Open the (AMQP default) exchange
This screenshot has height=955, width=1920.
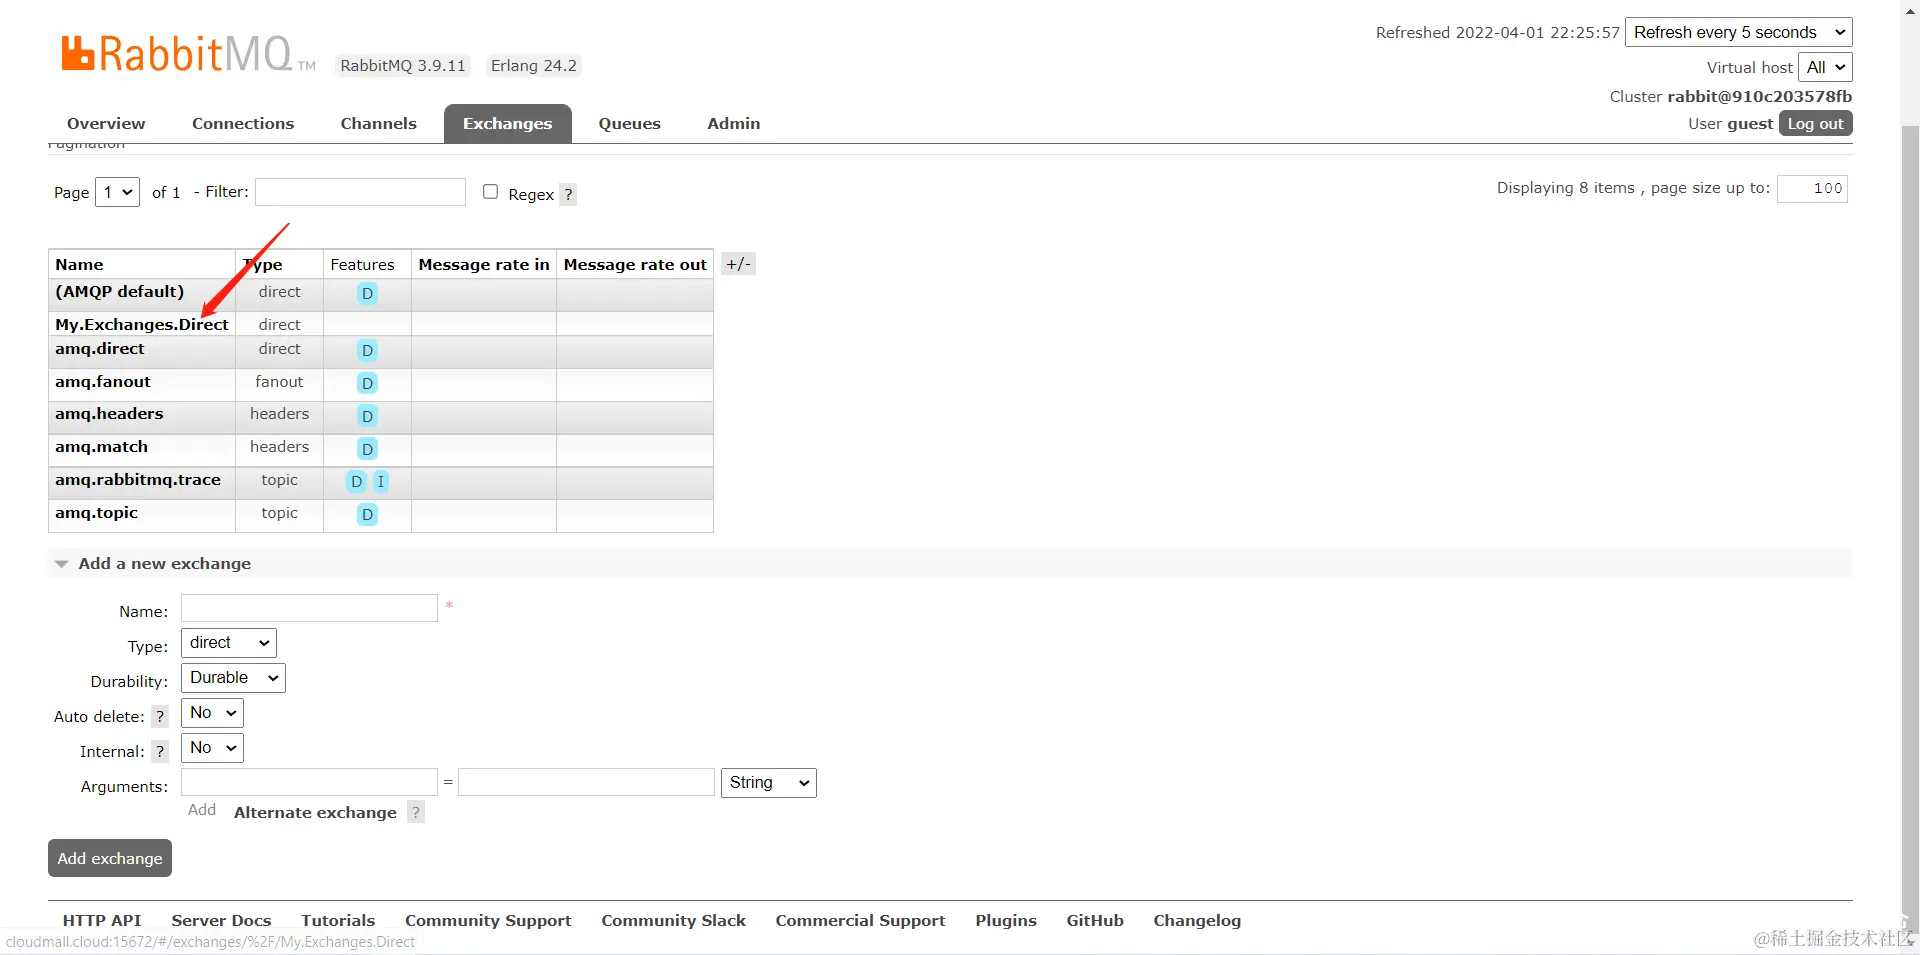pos(120,292)
